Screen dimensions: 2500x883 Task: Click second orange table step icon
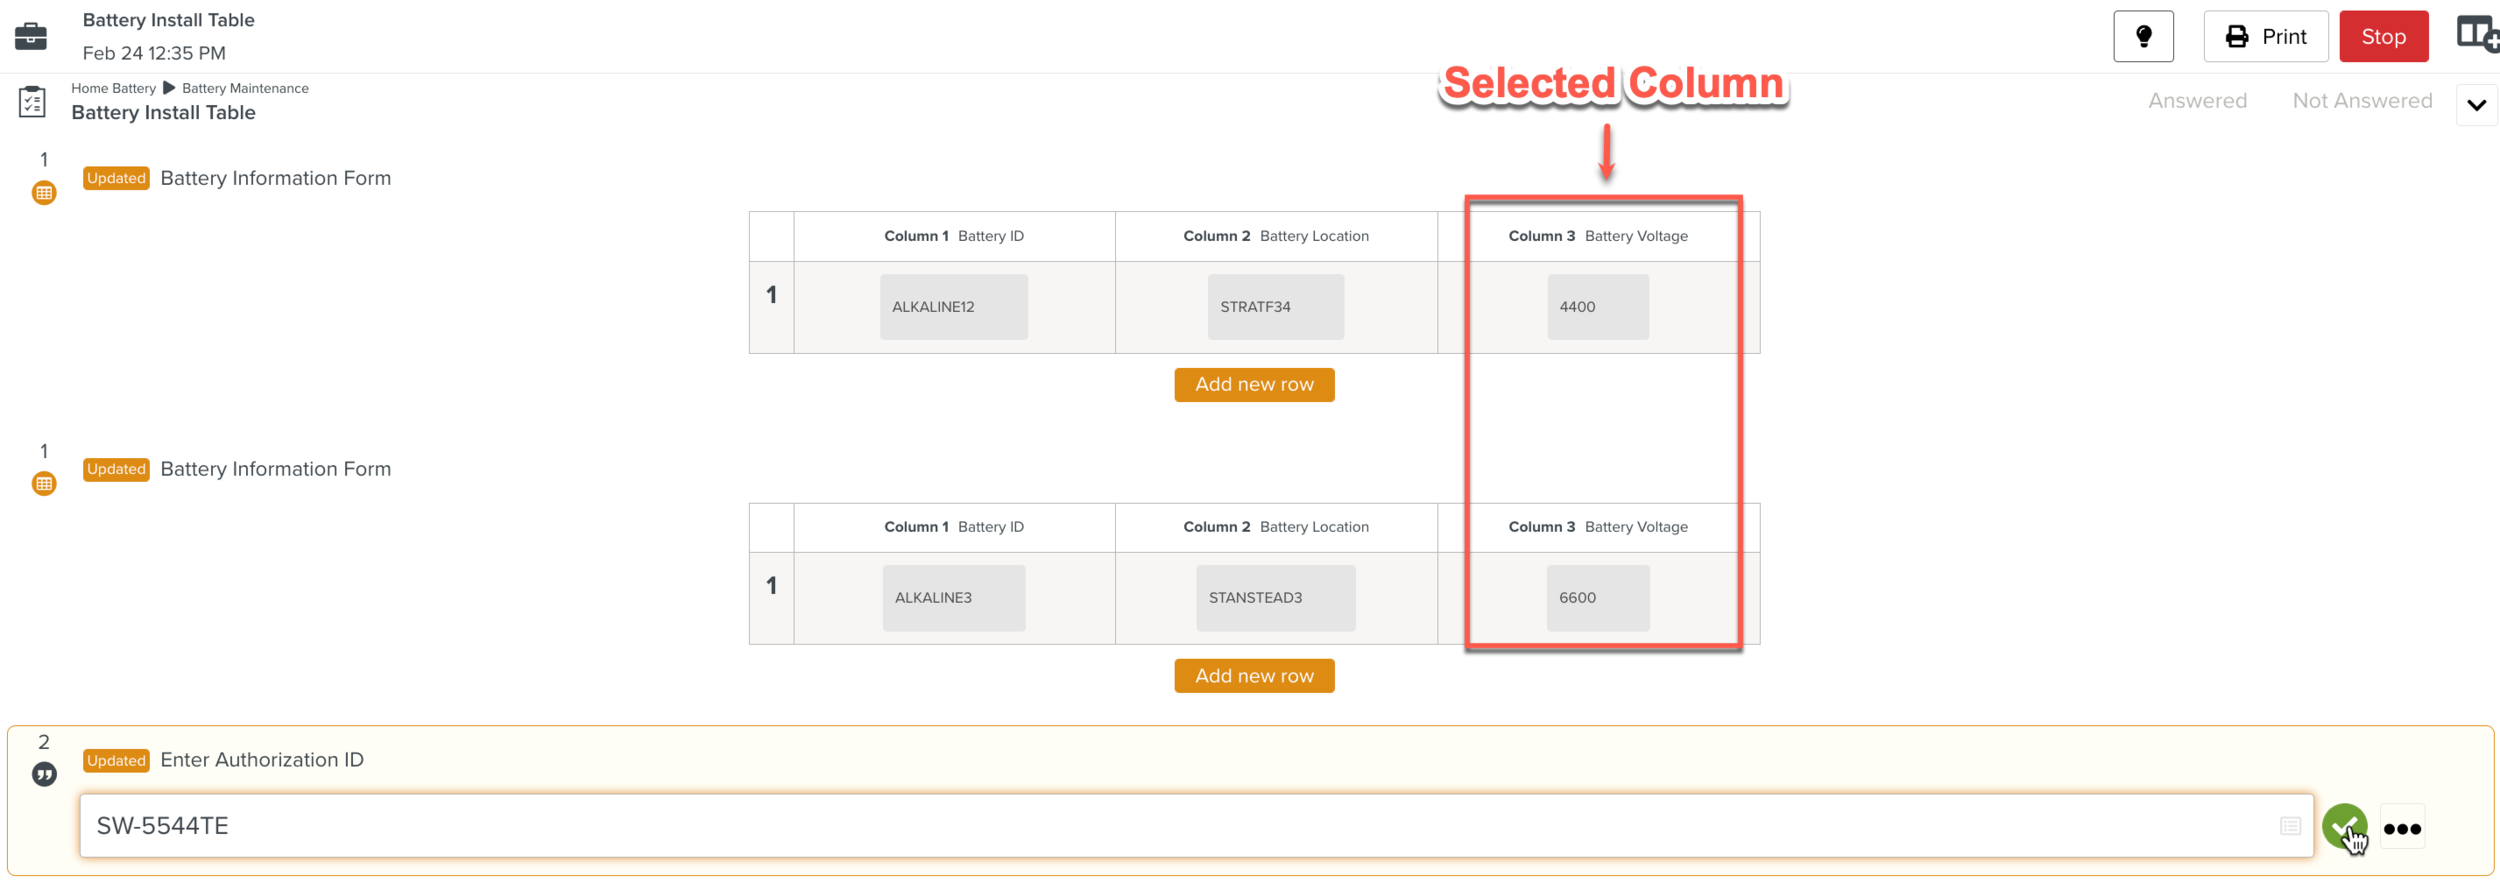click(x=44, y=484)
